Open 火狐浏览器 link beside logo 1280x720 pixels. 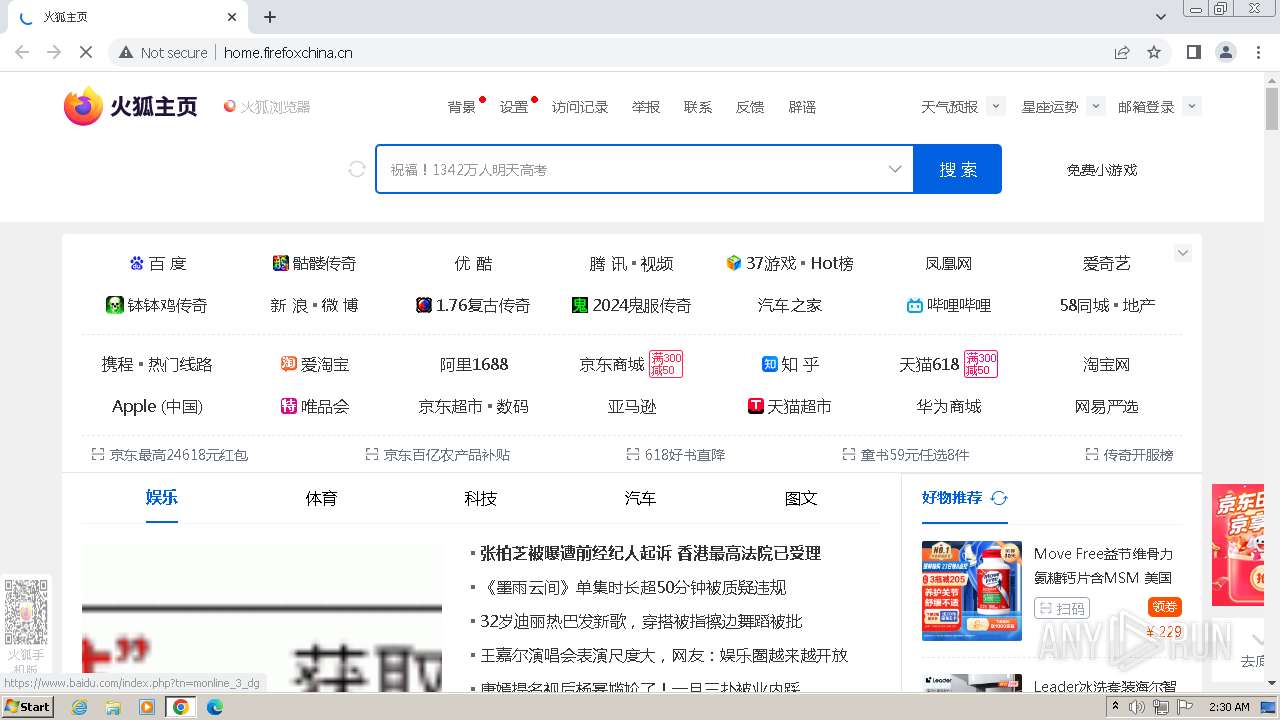[267, 107]
